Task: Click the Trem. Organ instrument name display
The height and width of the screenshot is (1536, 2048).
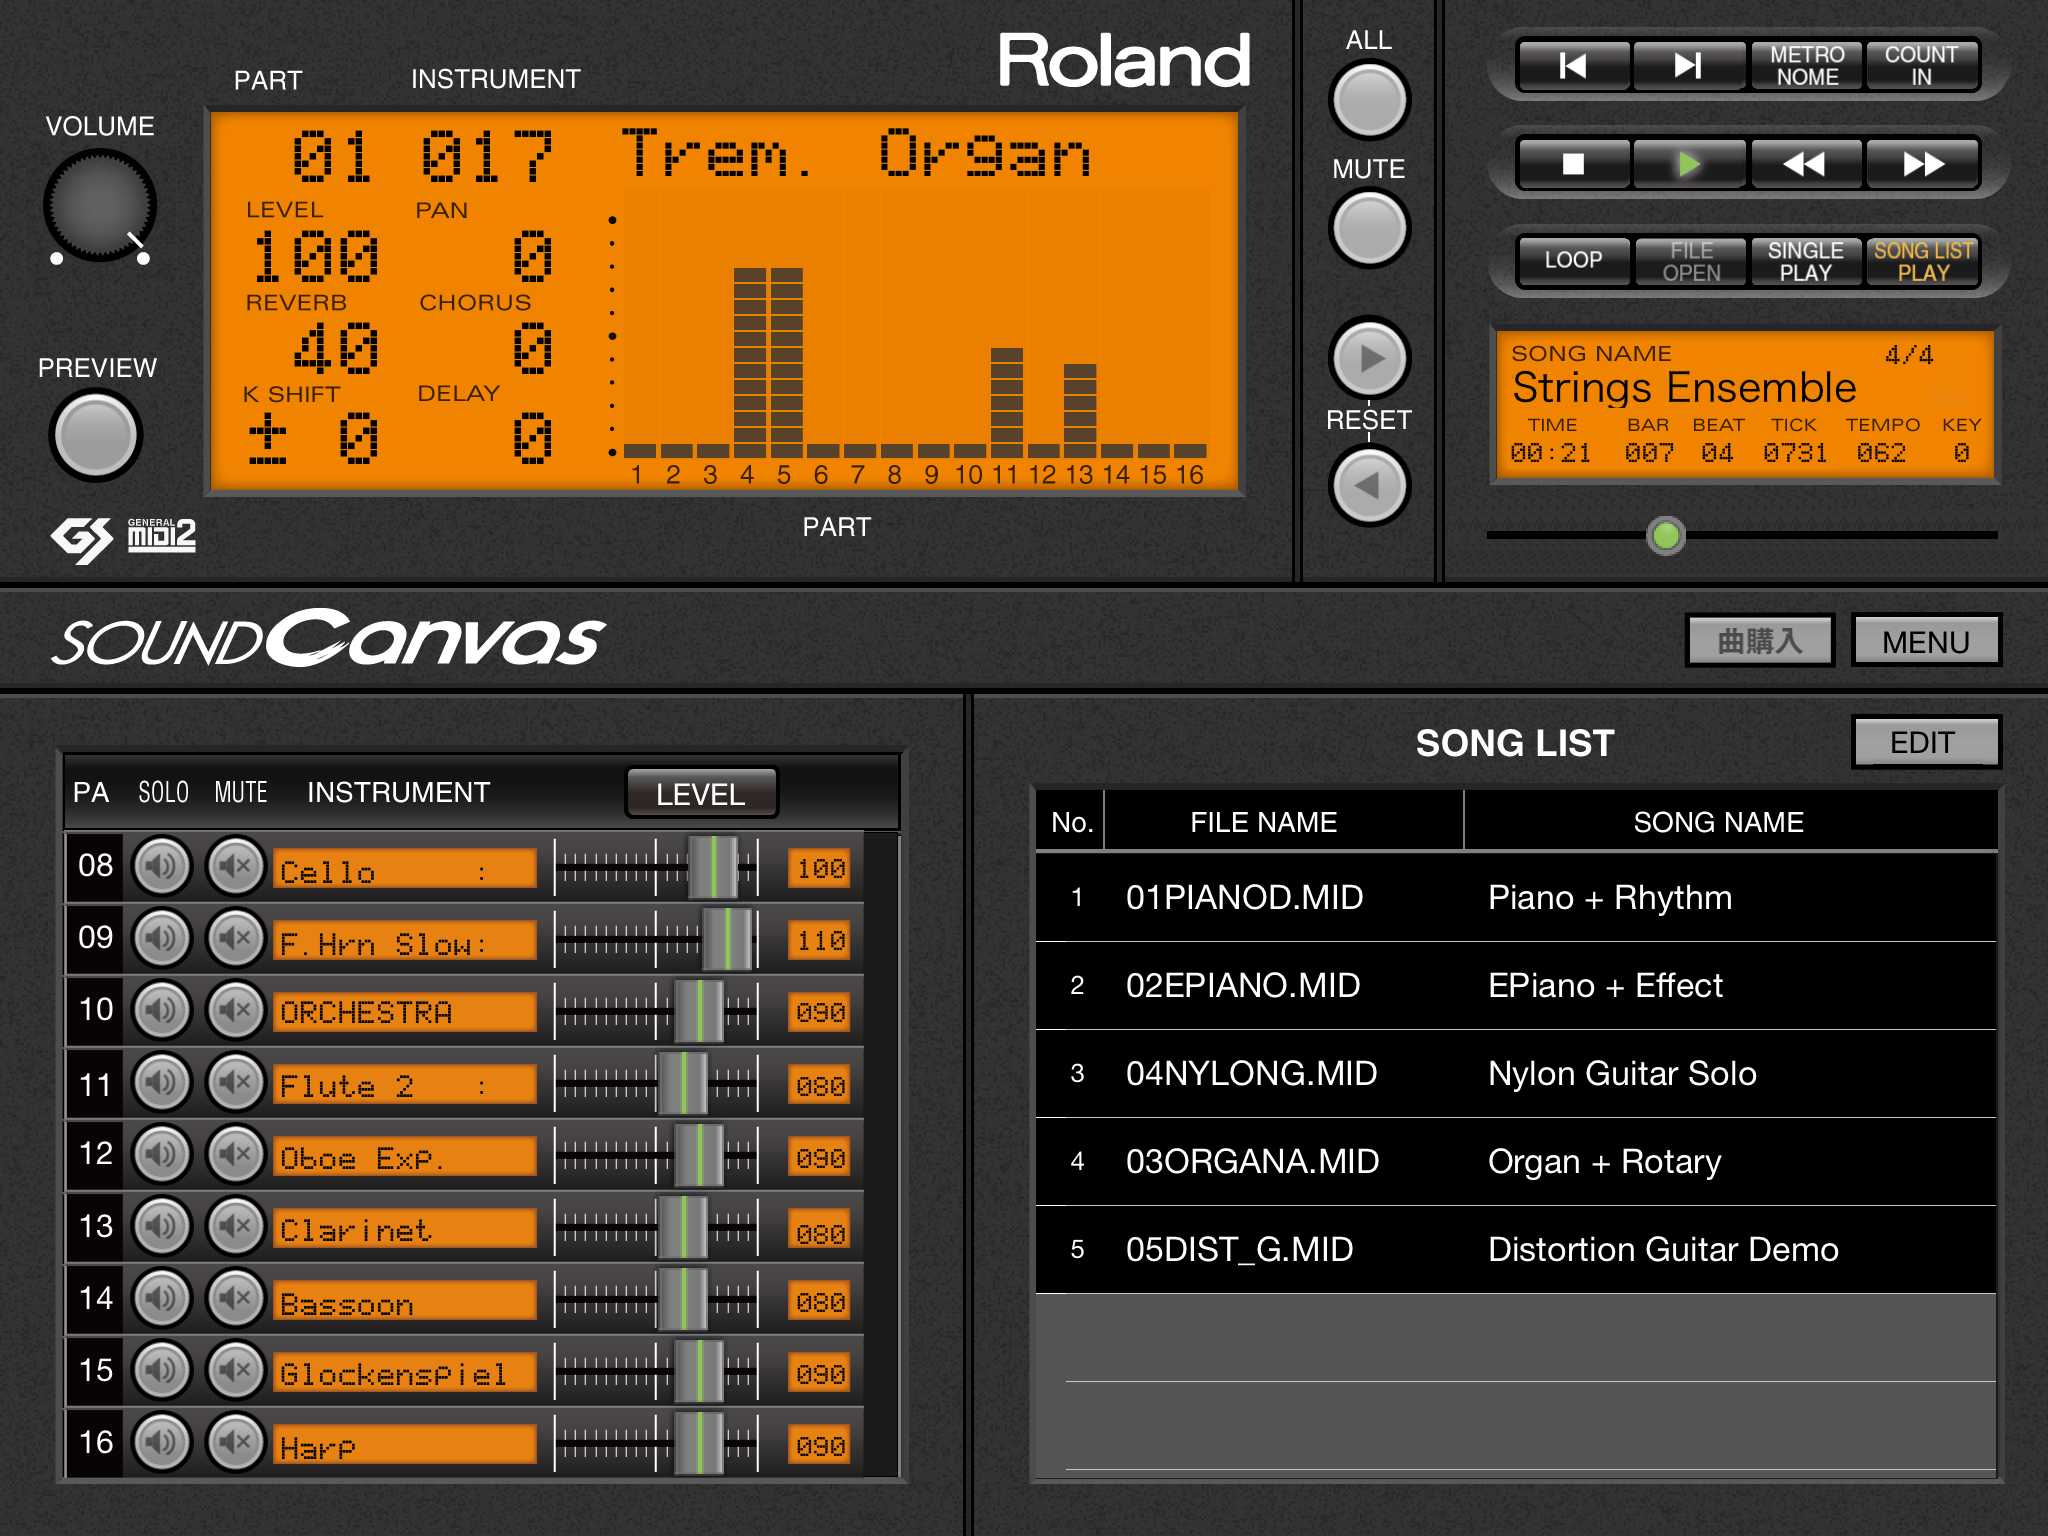Action: (856, 155)
